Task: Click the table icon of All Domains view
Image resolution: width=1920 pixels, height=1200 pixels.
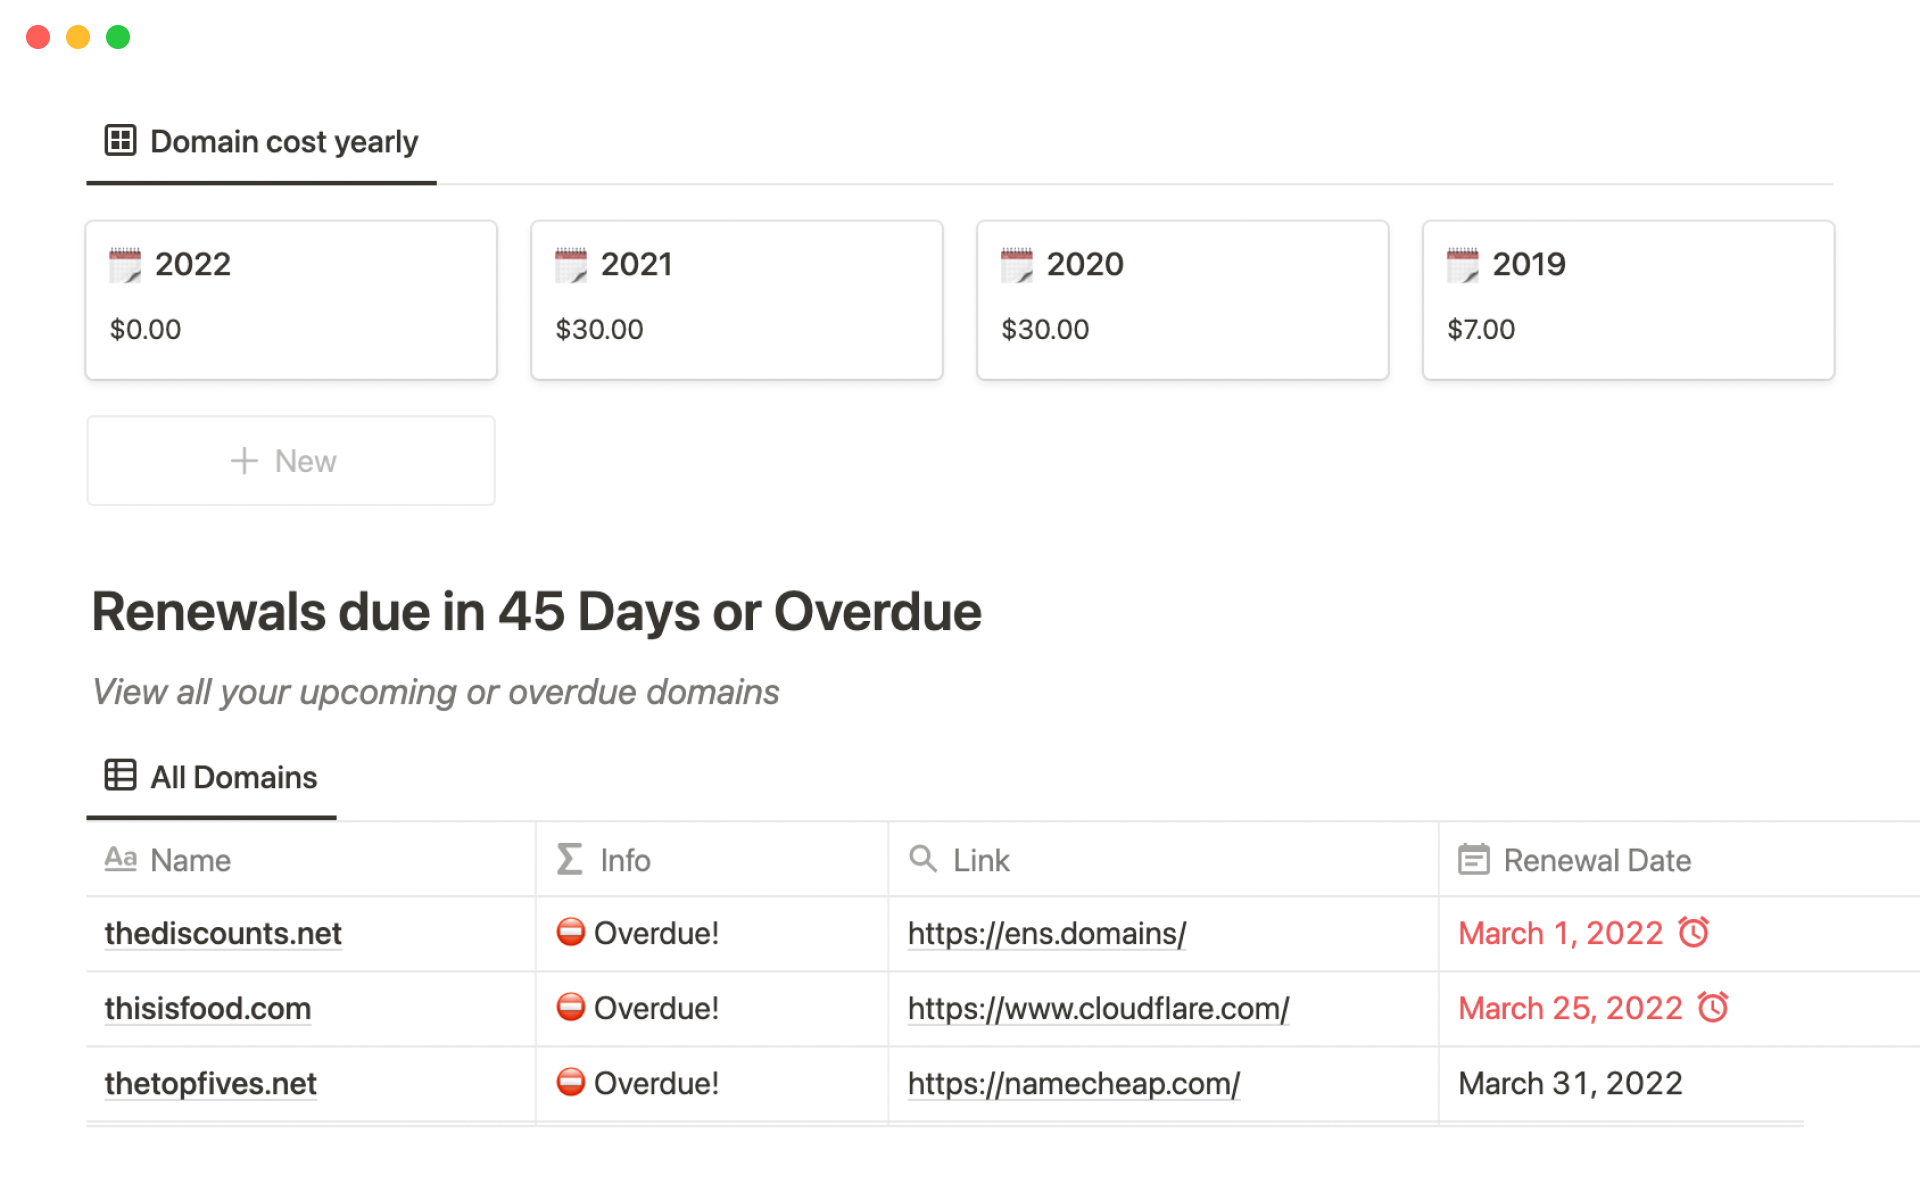Action: pyautogui.click(x=120, y=775)
